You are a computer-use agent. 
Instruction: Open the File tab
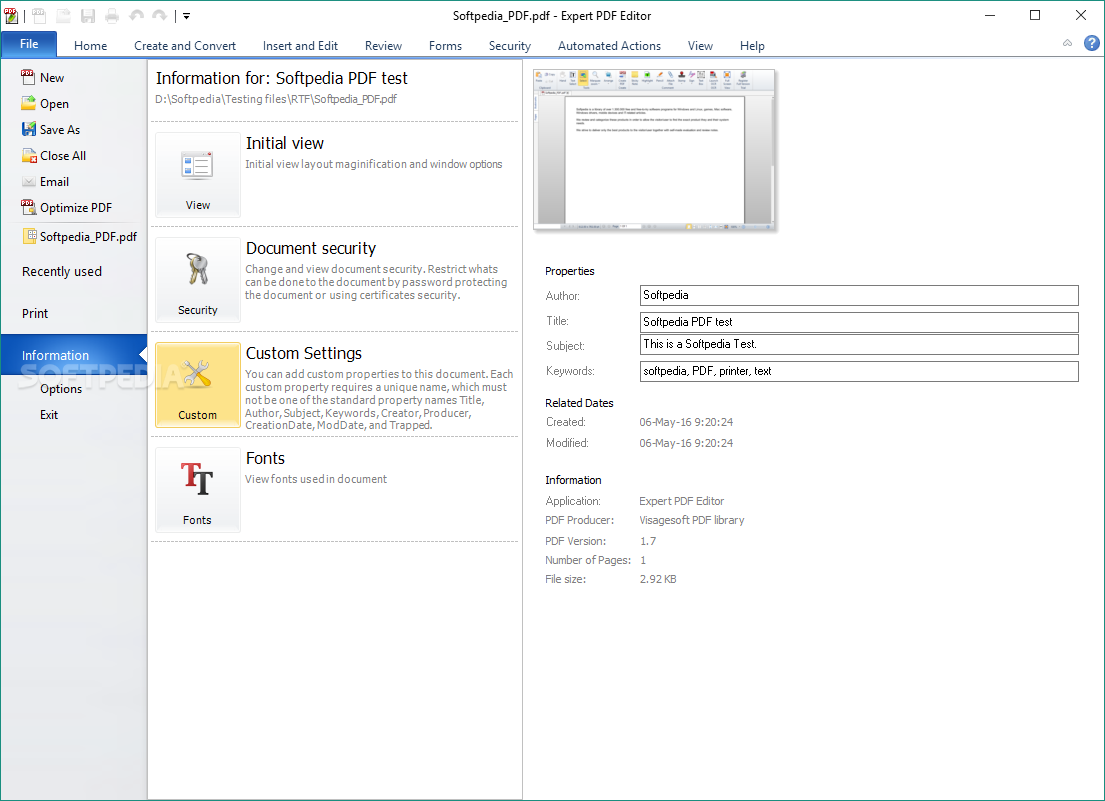[29, 44]
